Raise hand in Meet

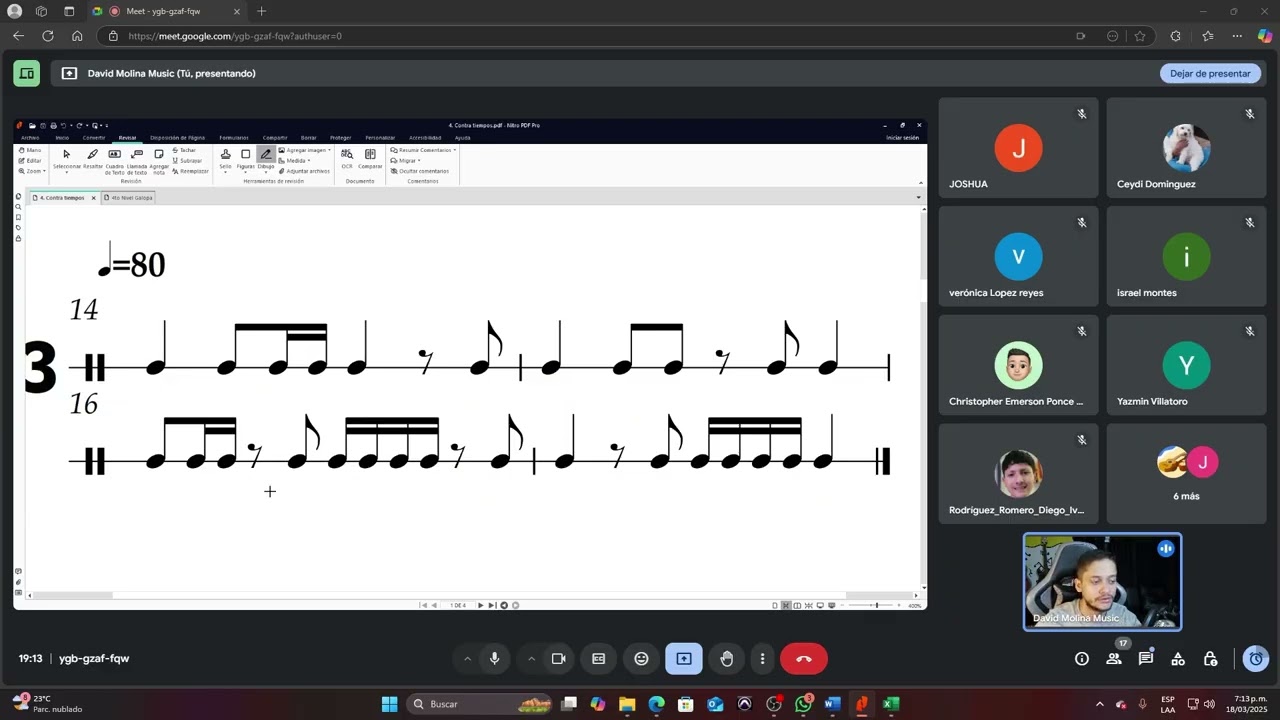[727, 659]
